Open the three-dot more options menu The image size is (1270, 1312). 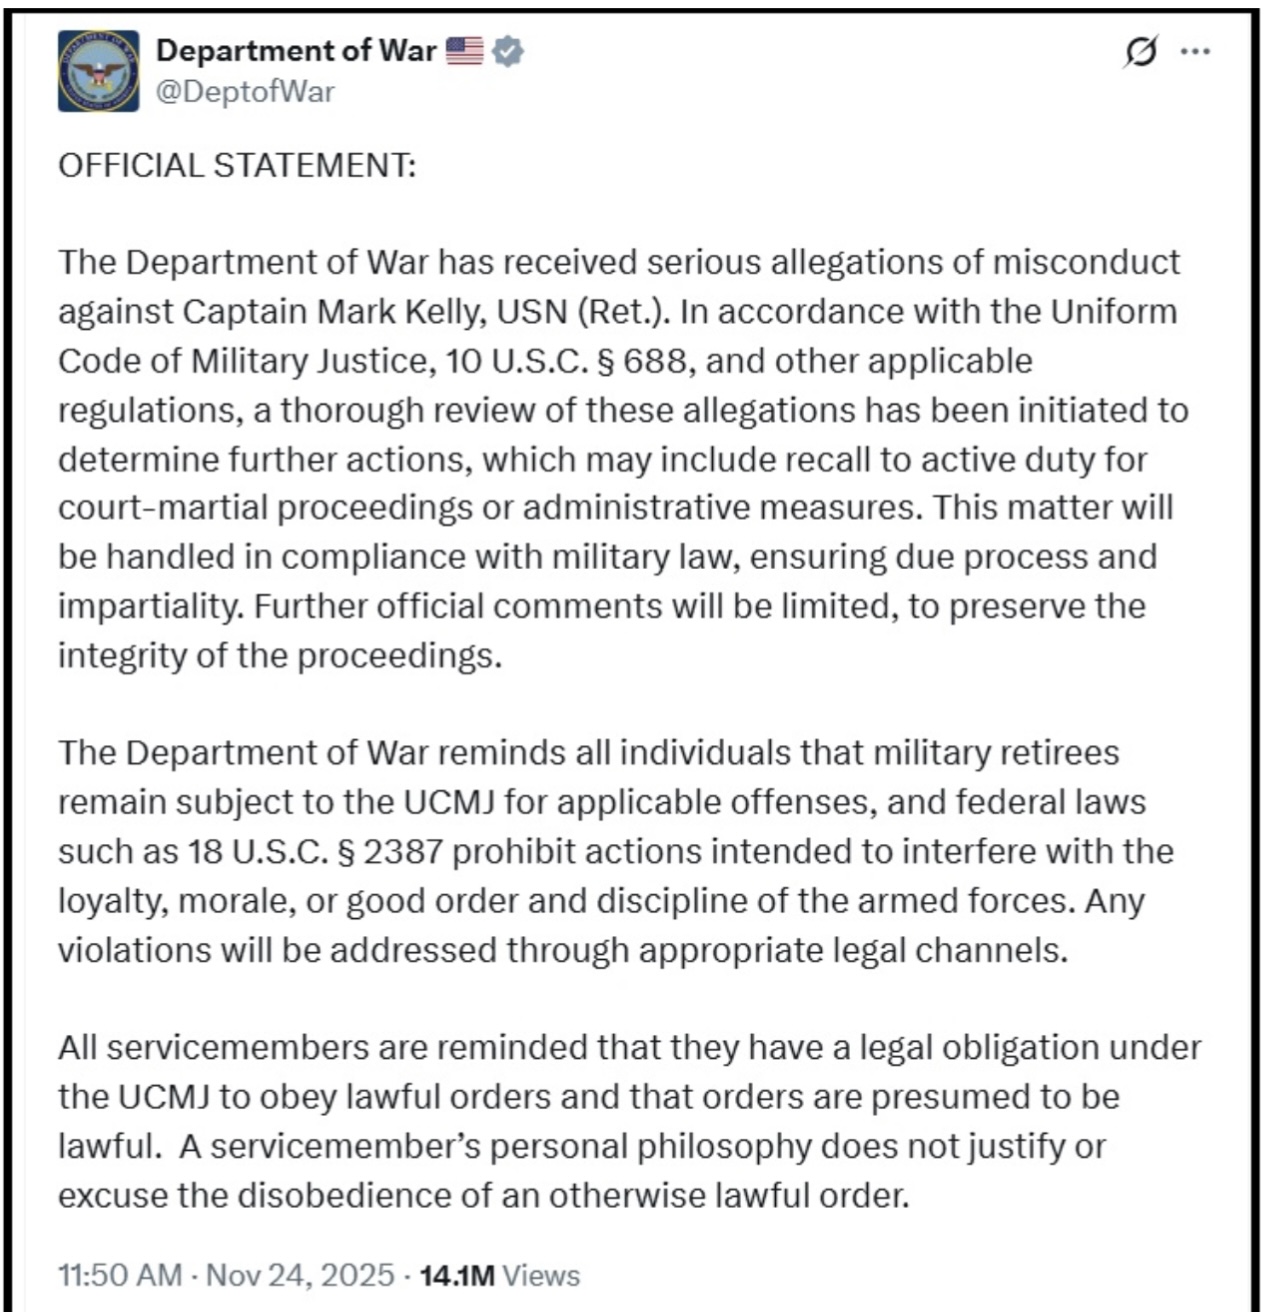click(1195, 52)
